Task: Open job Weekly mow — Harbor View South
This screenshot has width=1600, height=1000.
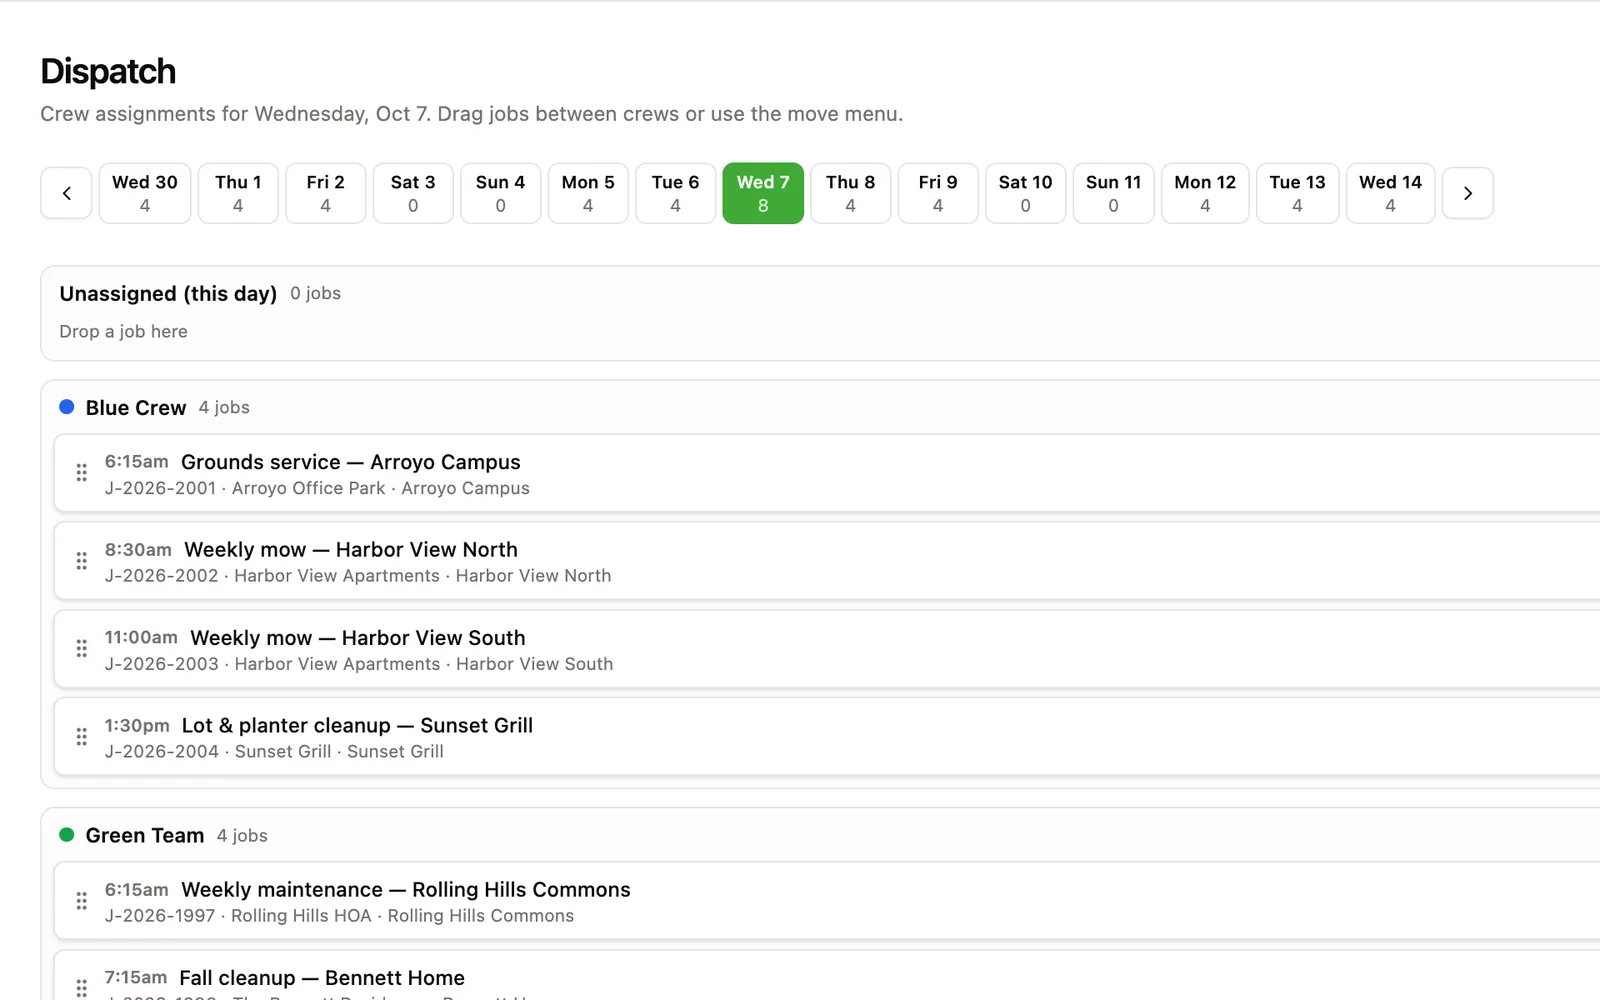Action: coord(358,638)
